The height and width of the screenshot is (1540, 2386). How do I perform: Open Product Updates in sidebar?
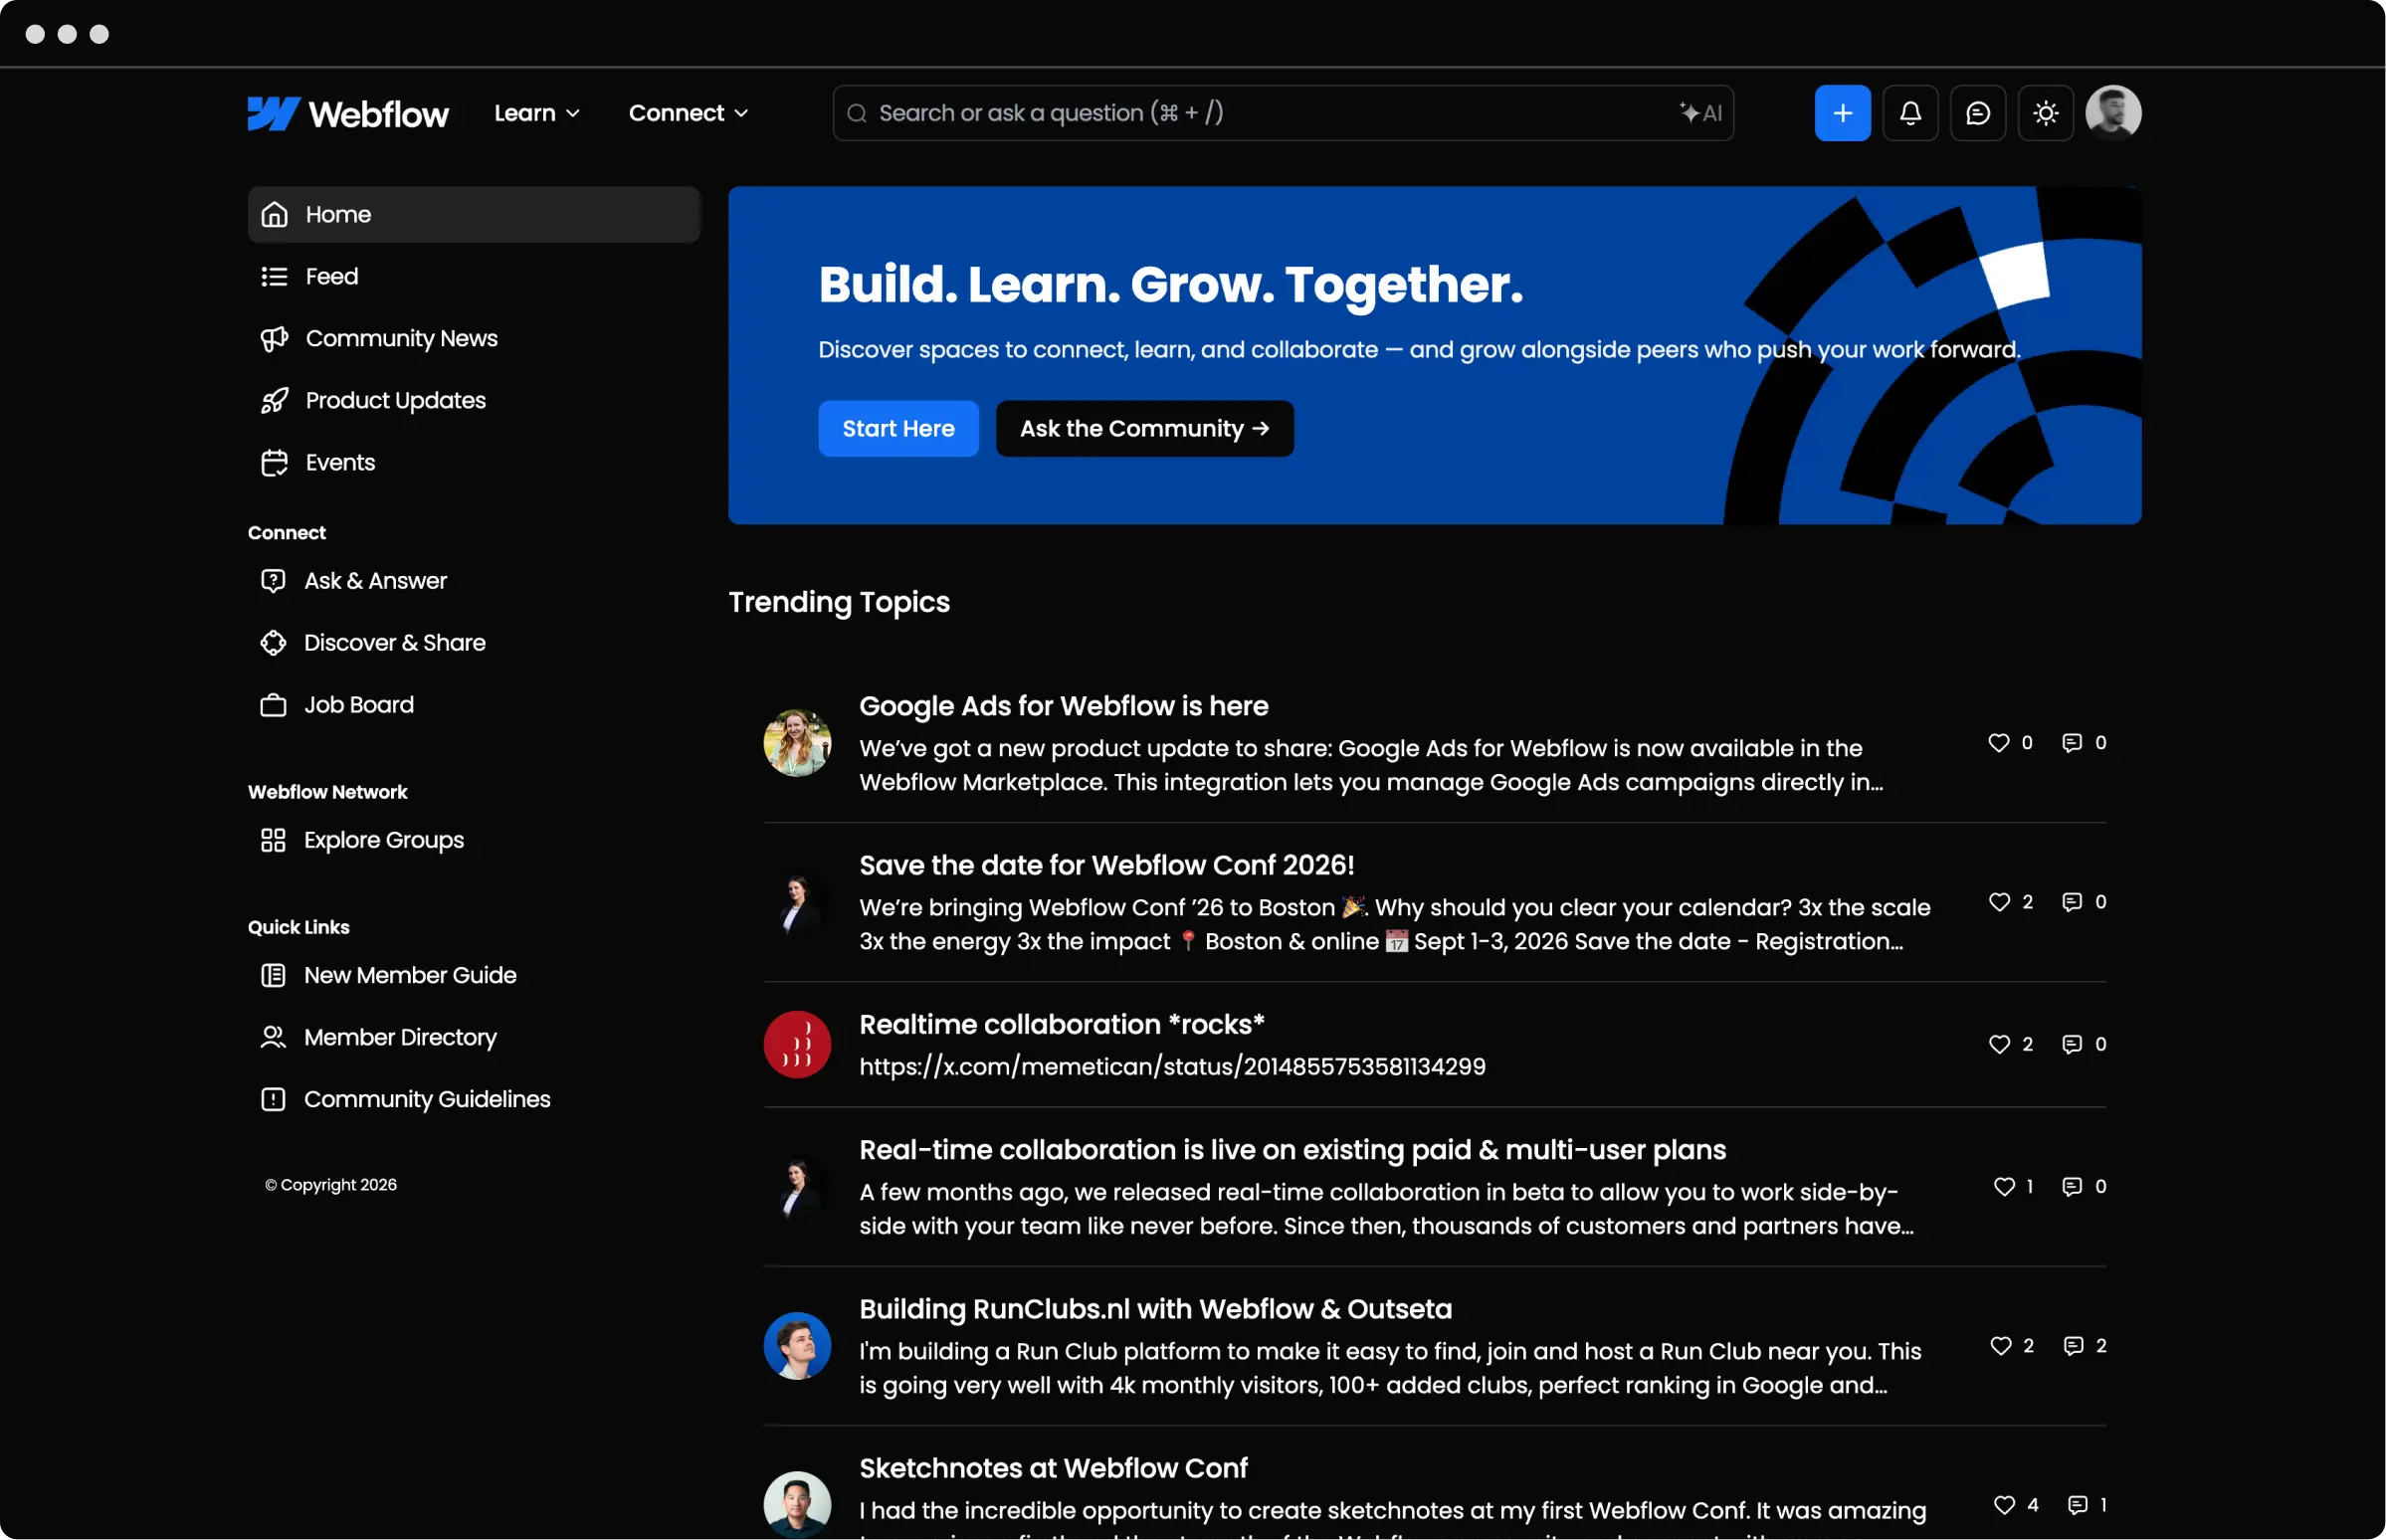(x=395, y=400)
